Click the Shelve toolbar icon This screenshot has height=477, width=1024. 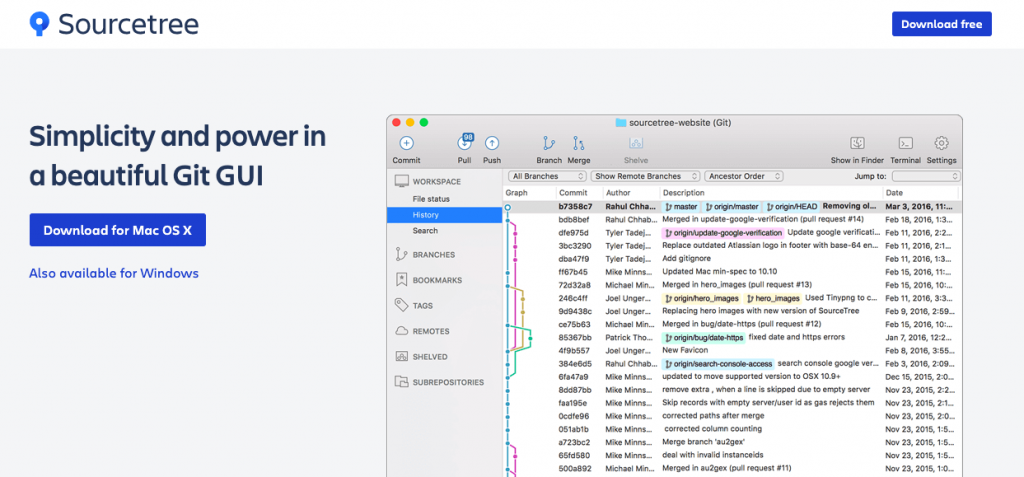pyautogui.click(x=636, y=143)
